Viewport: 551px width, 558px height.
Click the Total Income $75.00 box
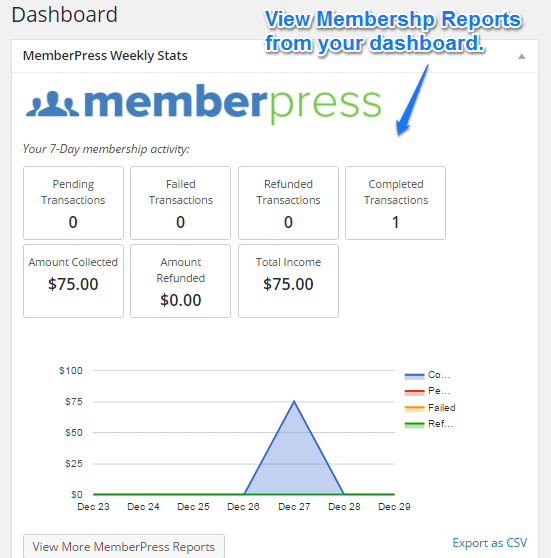click(288, 281)
